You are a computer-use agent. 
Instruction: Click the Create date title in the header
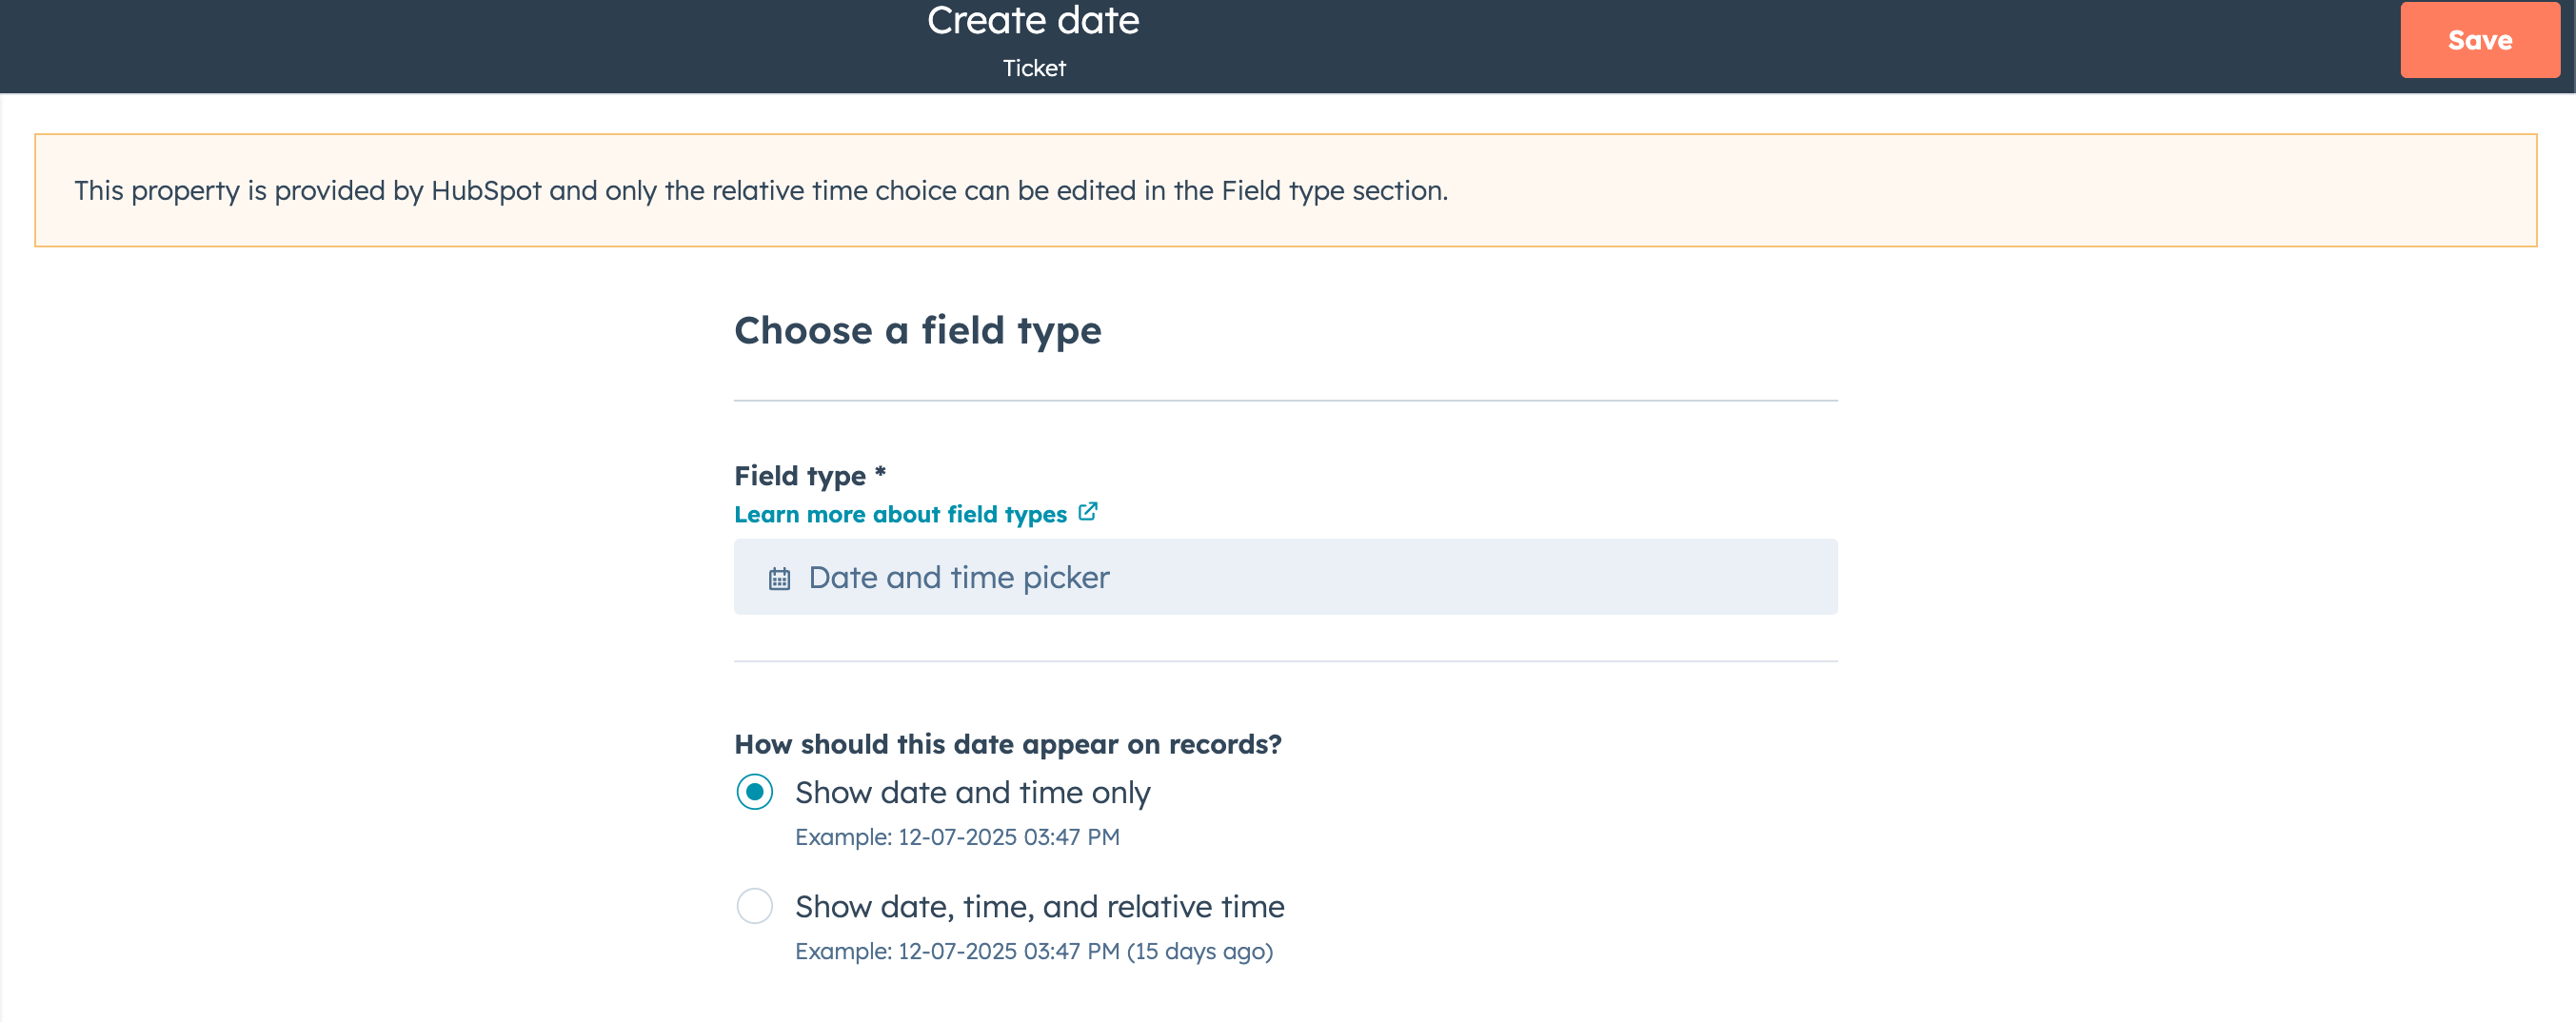point(1032,21)
